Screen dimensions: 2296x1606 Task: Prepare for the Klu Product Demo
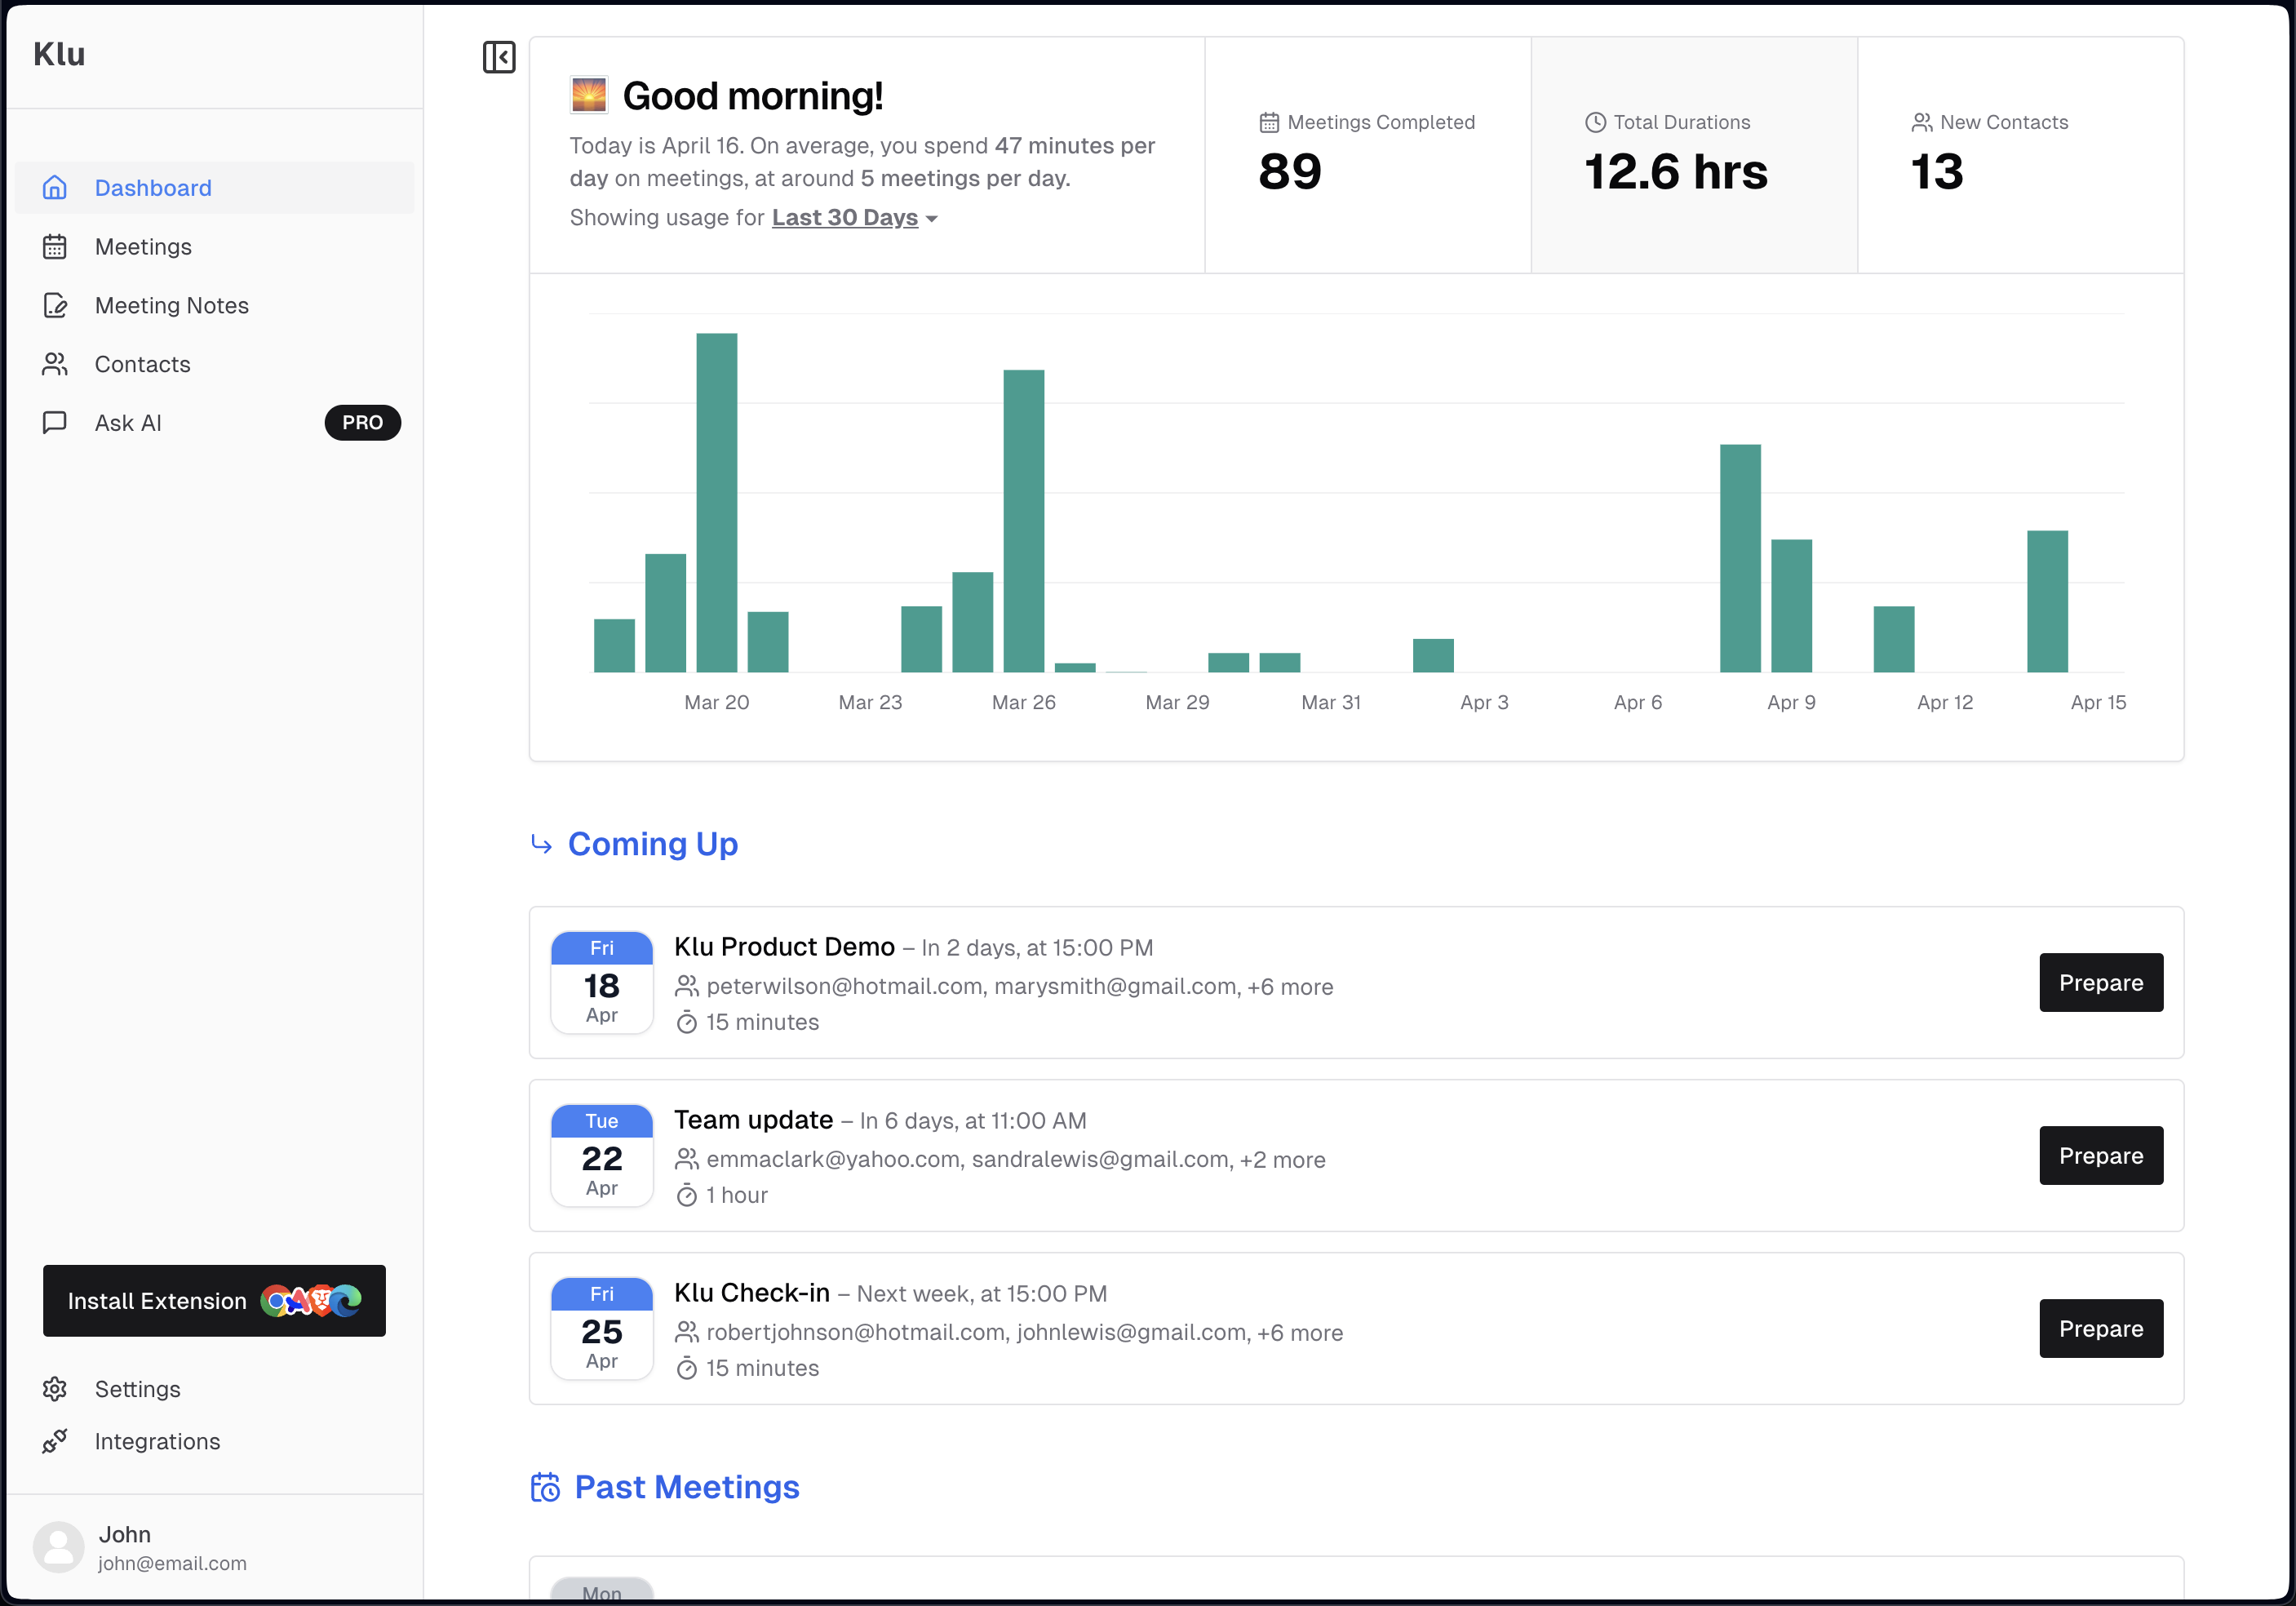(2101, 982)
